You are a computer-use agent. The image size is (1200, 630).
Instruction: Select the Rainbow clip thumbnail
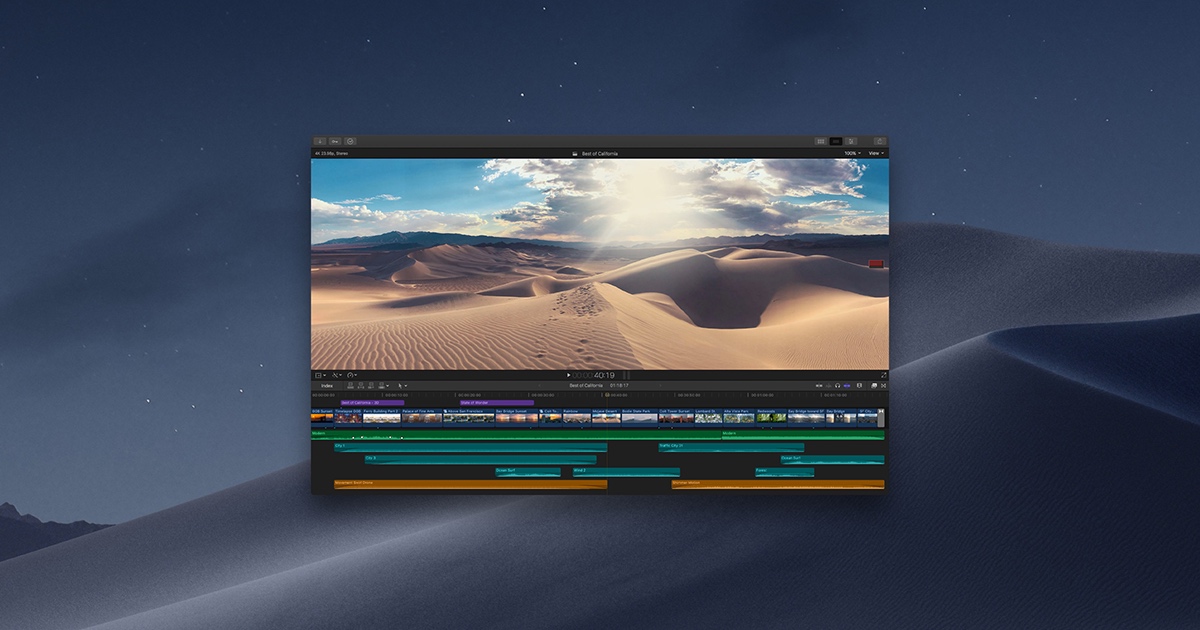tap(577, 416)
